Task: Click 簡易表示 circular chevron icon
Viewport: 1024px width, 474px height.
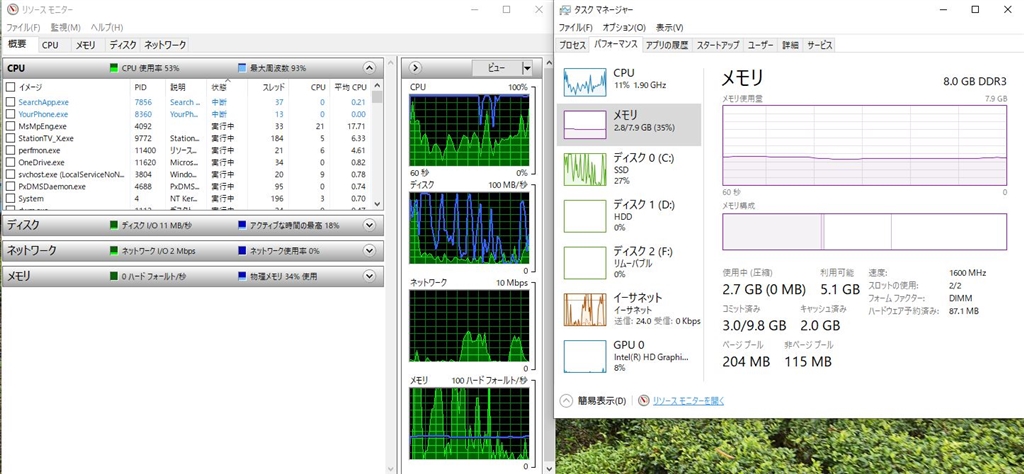Action: (566, 400)
